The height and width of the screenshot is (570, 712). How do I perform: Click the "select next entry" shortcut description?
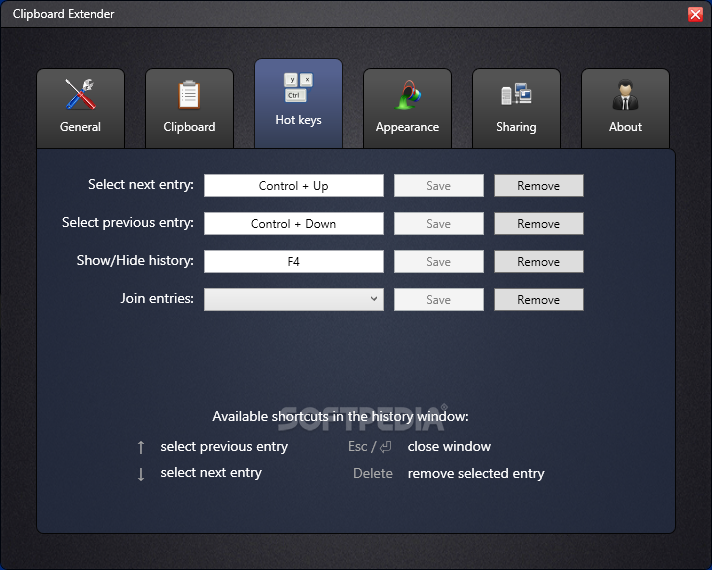point(211,473)
